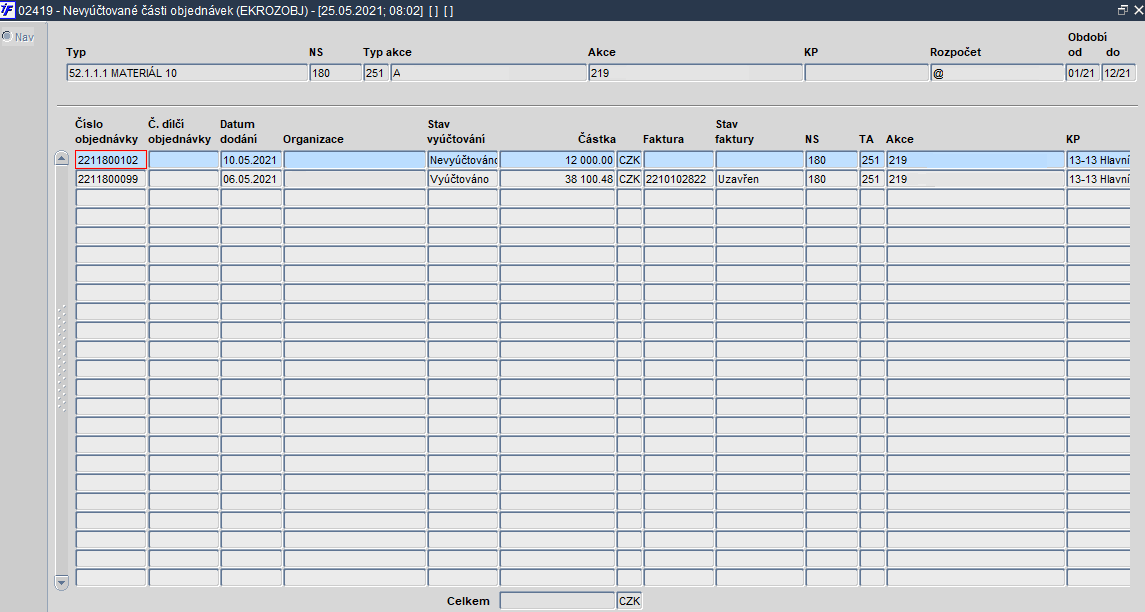Click the CZK currency next to Celkem
This screenshot has width=1145, height=612.
tap(629, 601)
